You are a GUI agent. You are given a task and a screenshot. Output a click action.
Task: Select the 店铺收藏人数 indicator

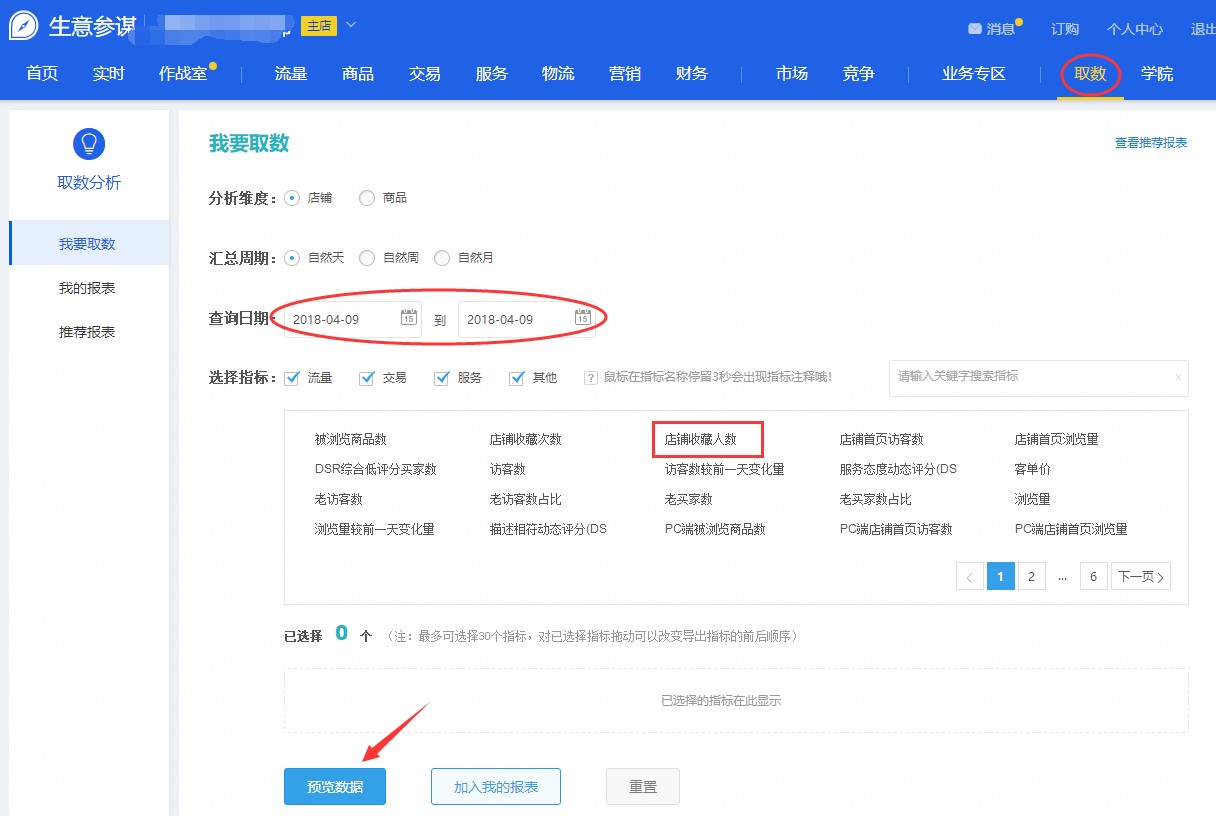pos(701,439)
